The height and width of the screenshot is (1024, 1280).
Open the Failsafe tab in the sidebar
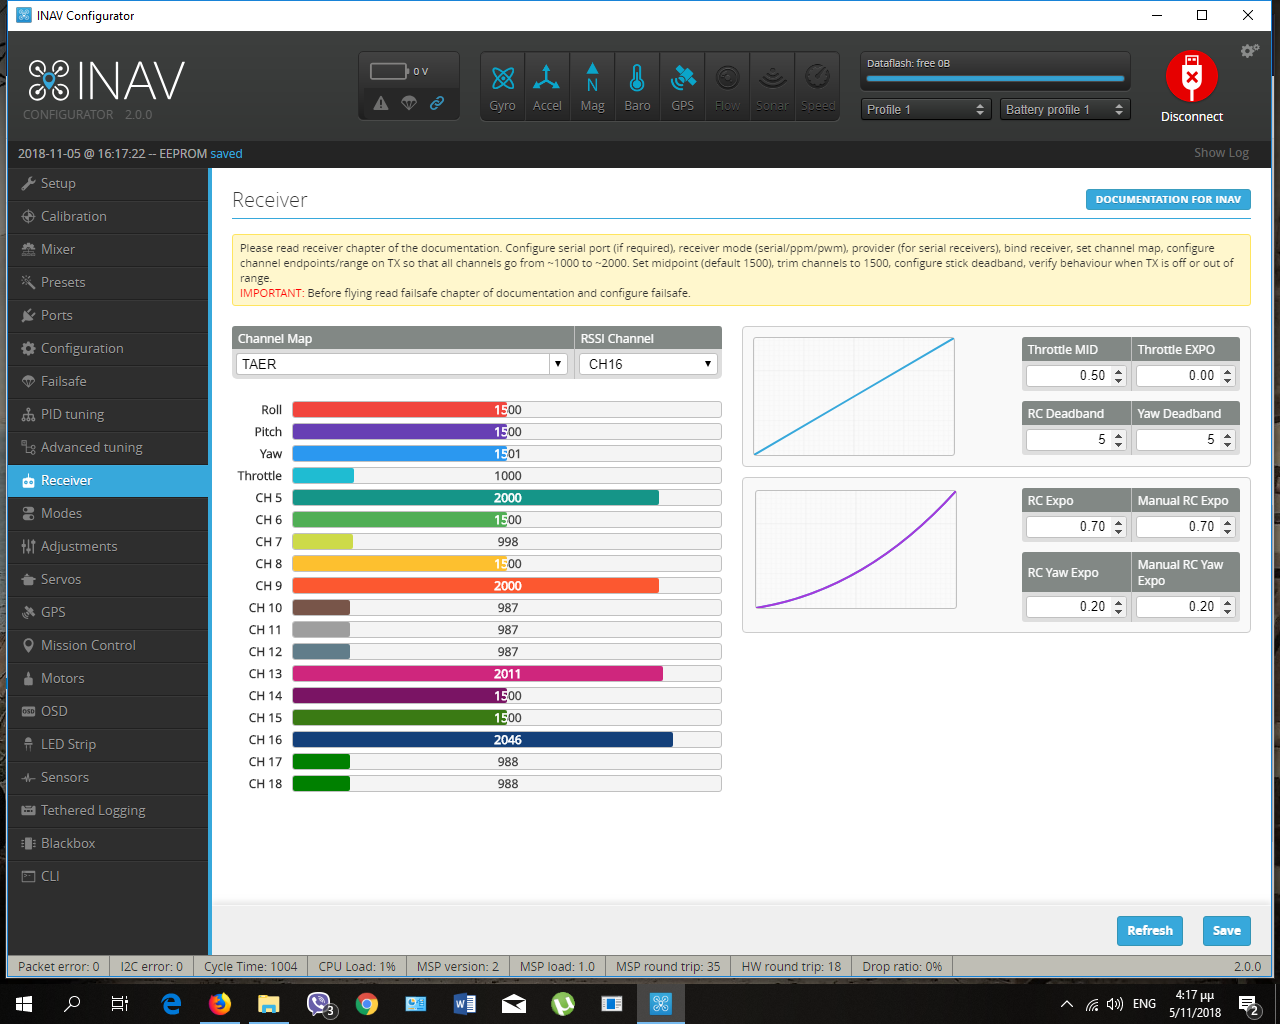(64, 381)
